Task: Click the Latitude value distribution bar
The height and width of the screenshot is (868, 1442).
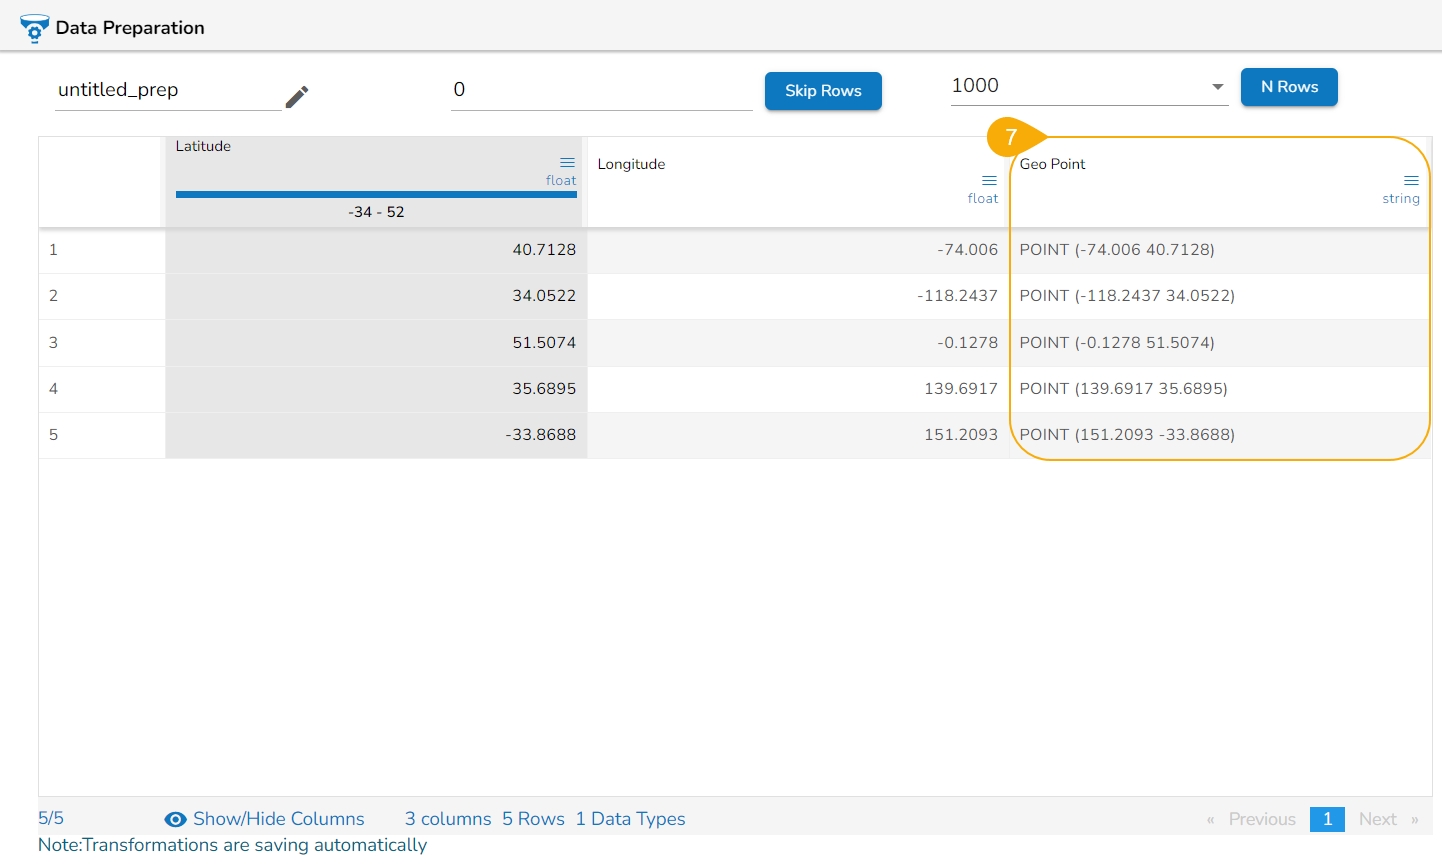Action: click(x=376, y=194)
